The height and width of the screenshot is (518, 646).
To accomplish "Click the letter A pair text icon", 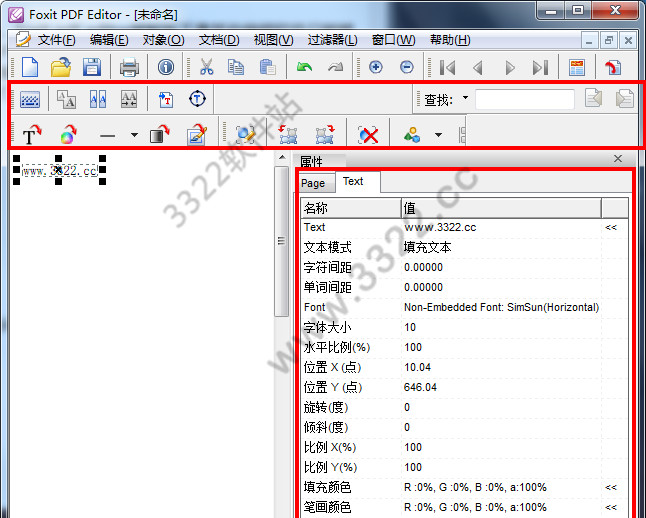I will pyautogui.click(x=66, y=99).
